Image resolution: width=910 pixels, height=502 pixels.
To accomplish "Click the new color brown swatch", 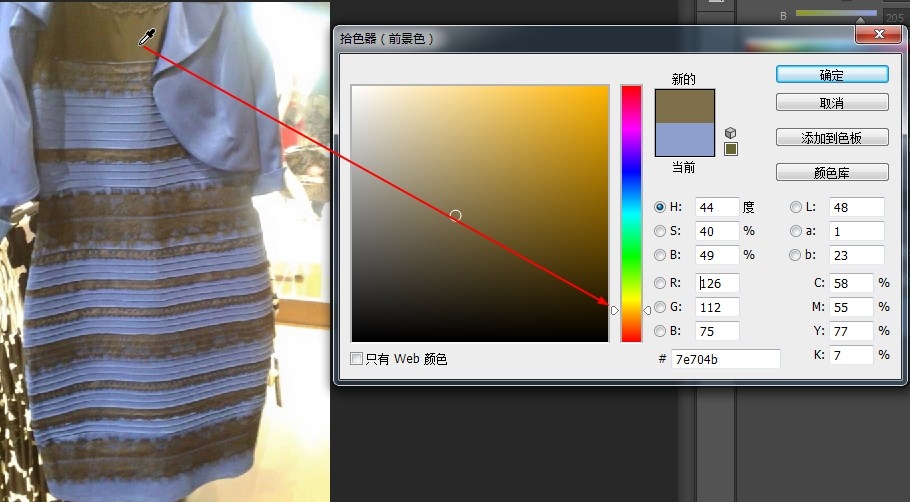I will tap(685, 107).
